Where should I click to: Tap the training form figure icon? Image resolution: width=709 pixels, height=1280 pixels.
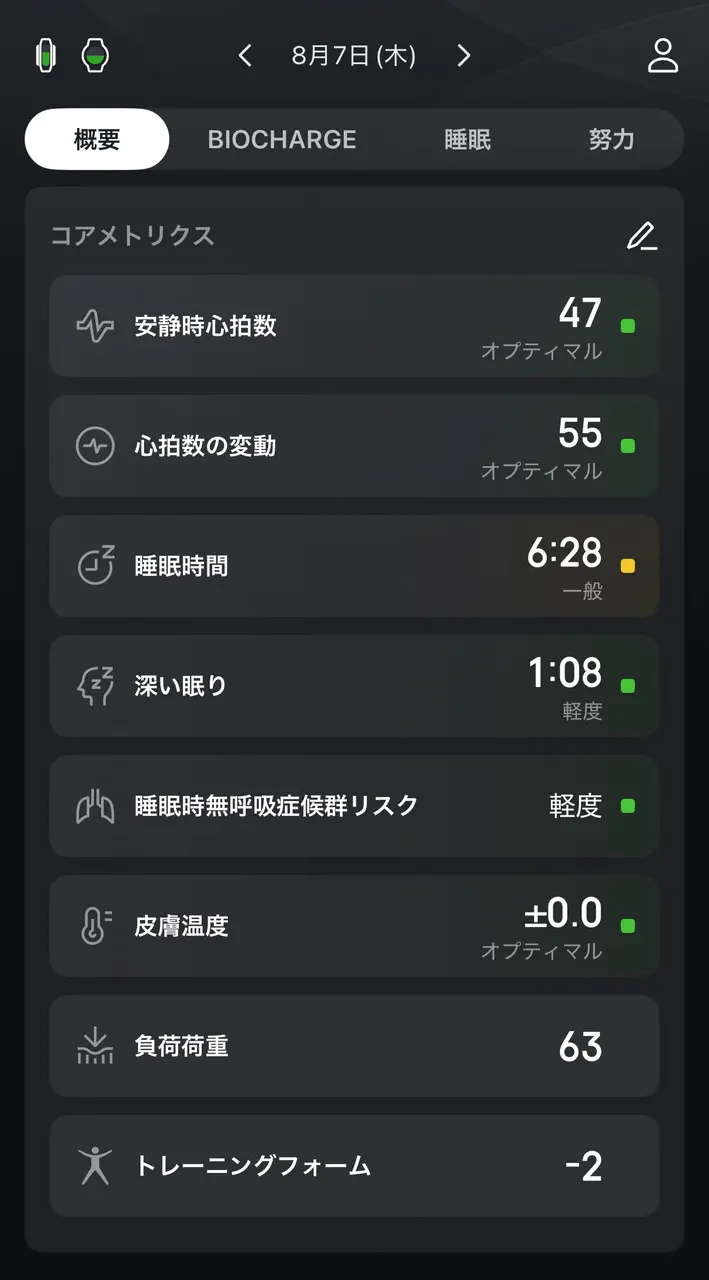tap(95, 1166)
